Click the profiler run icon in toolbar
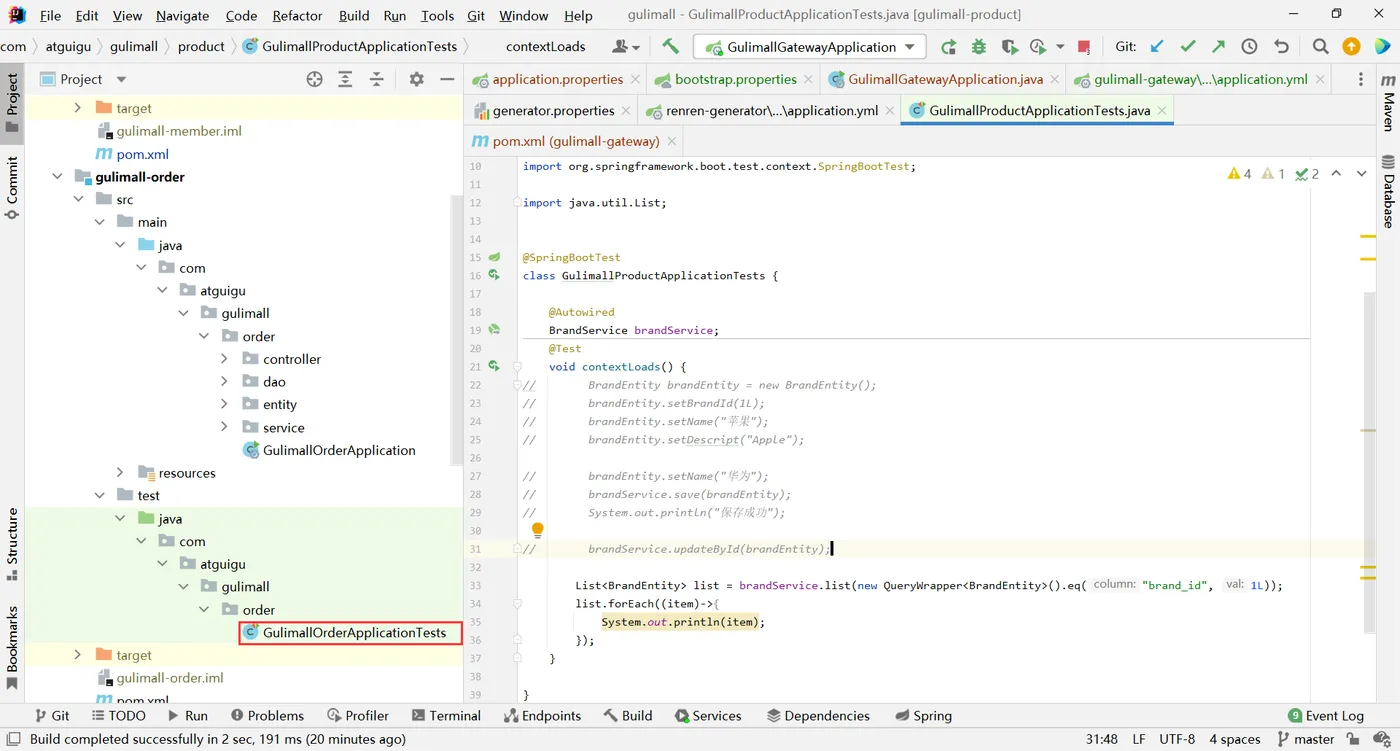The height and width of the screenshot is (751, 1400). click(1039, 47)
